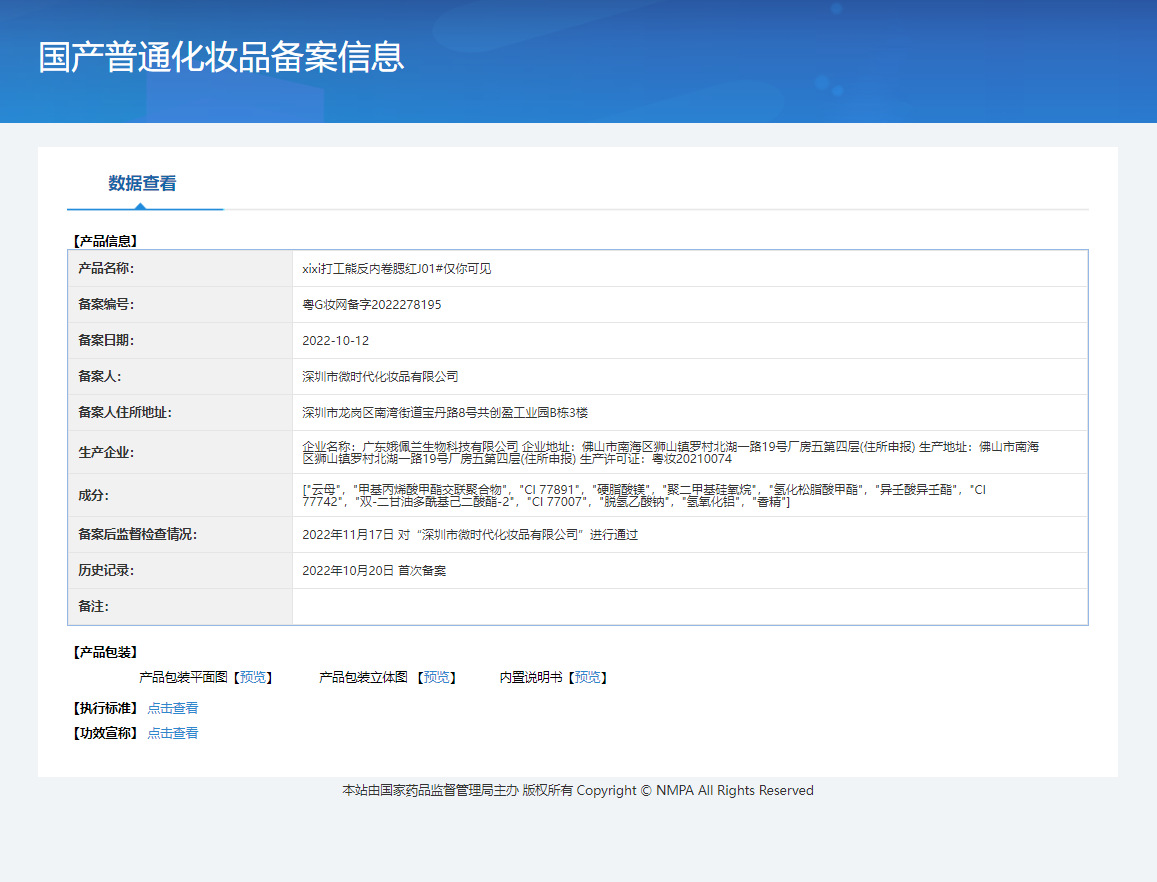Click the filing date 2022-10-12
Viewport: 1157px width, 882px height.
pos(335,341)
